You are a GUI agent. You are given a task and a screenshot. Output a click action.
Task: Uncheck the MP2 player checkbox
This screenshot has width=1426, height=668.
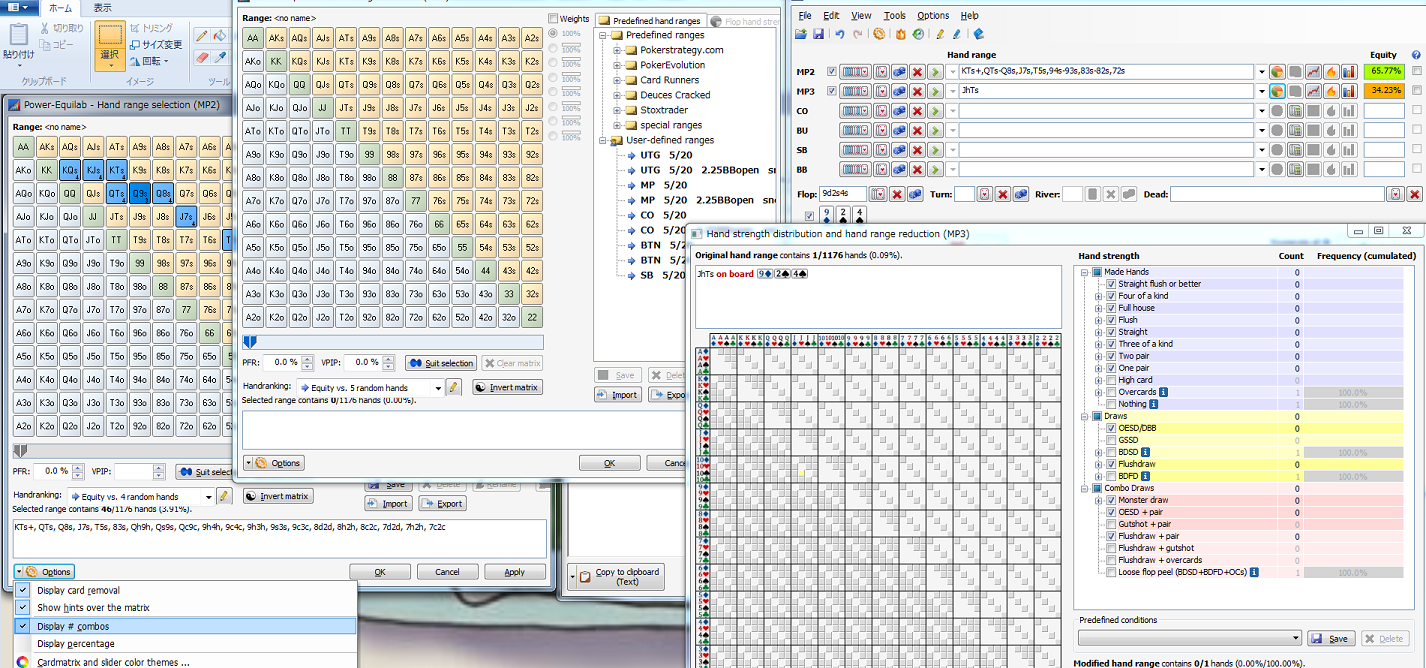832,72
